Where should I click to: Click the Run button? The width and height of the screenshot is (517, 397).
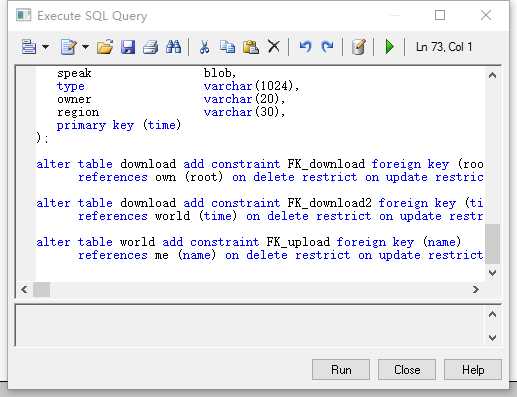coord(341,370)
